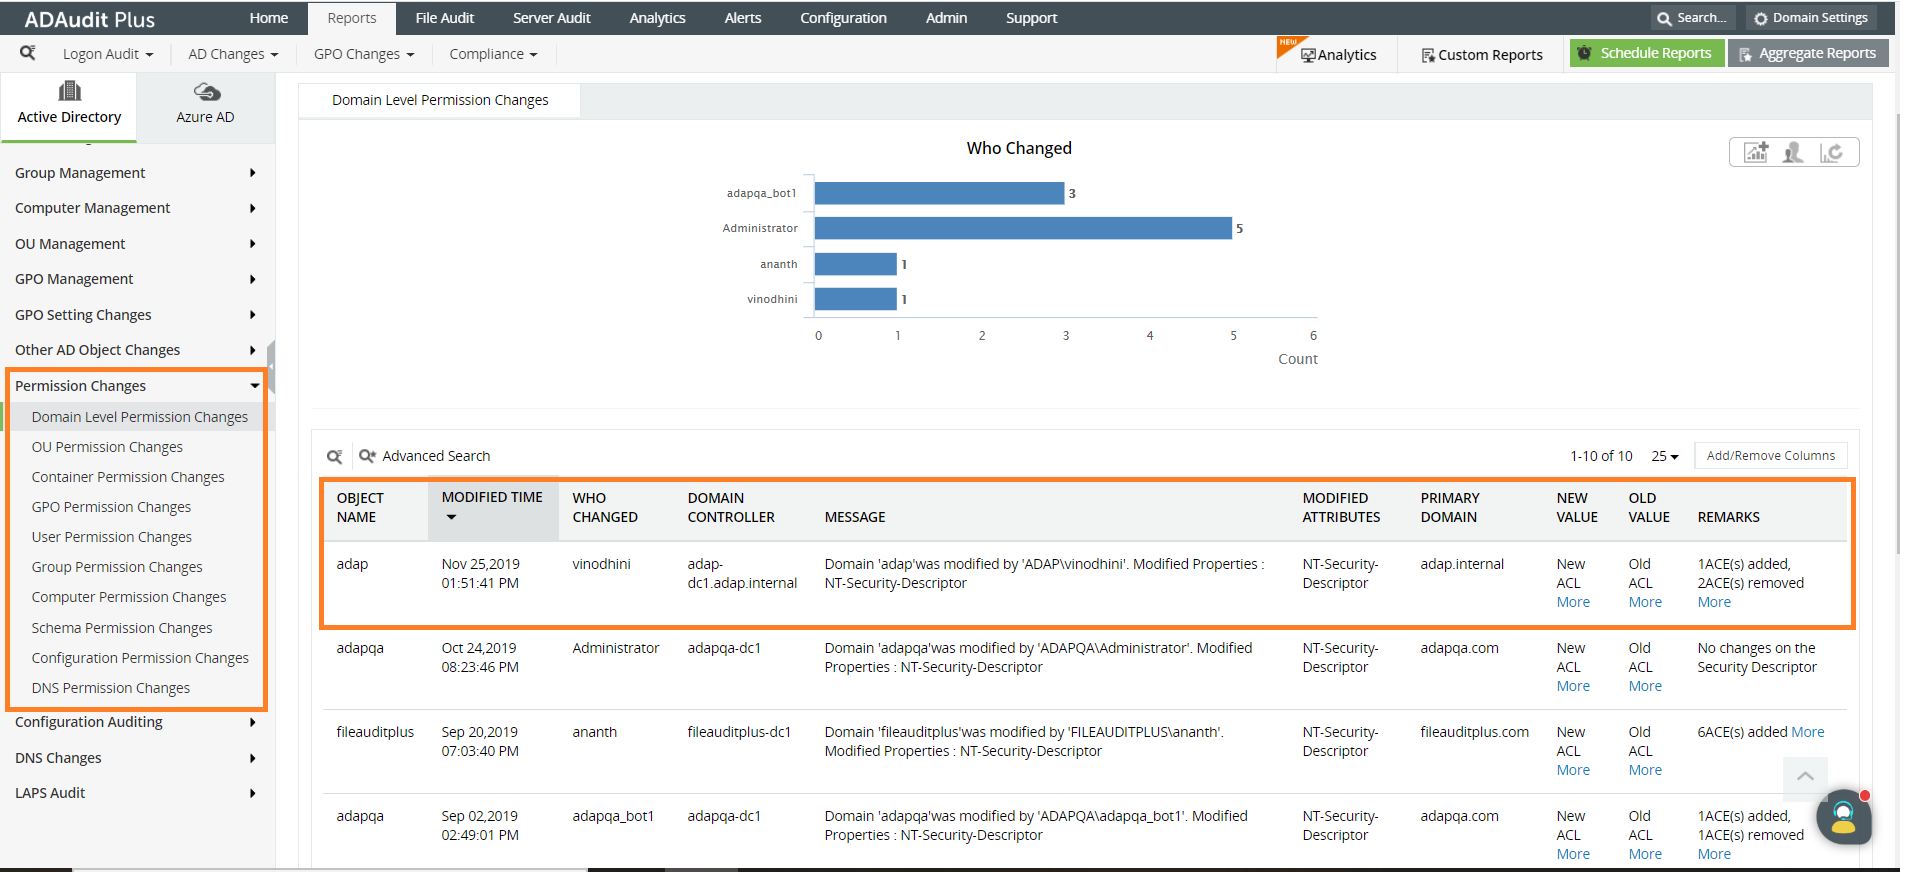Click More after 6ACE(s) added remark
The width and height of the screenshot is (1918, 872).
[x=1808, y=732]
